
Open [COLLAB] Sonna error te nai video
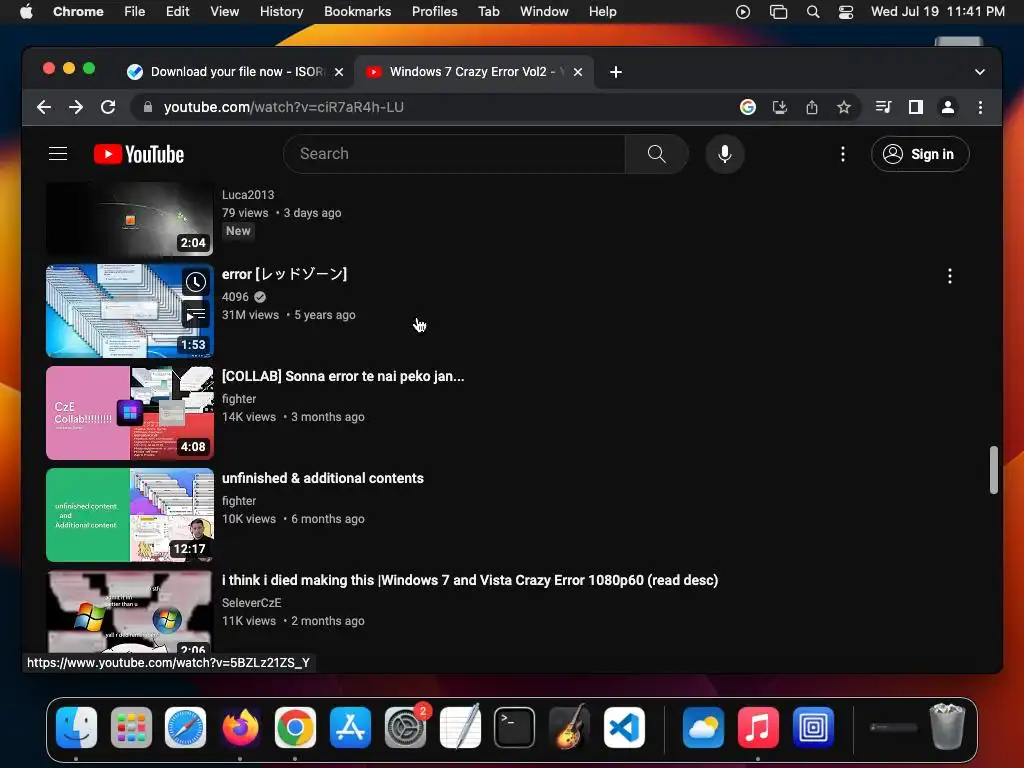pos(343,376)
